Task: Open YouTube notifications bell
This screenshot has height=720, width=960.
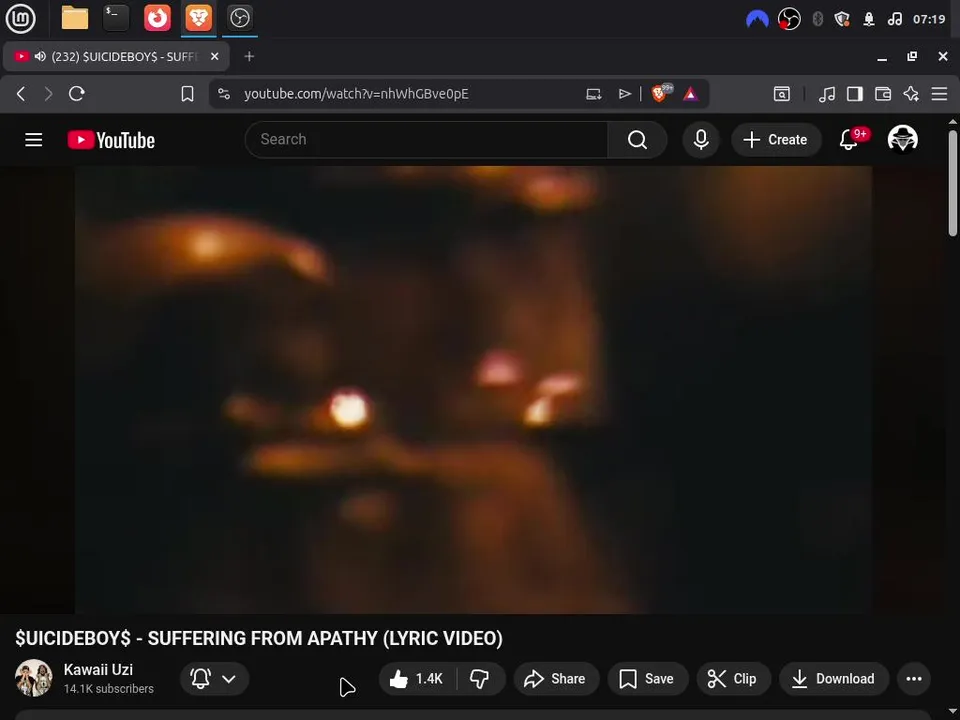Action: pyautogui.click(x=850, y=140)
